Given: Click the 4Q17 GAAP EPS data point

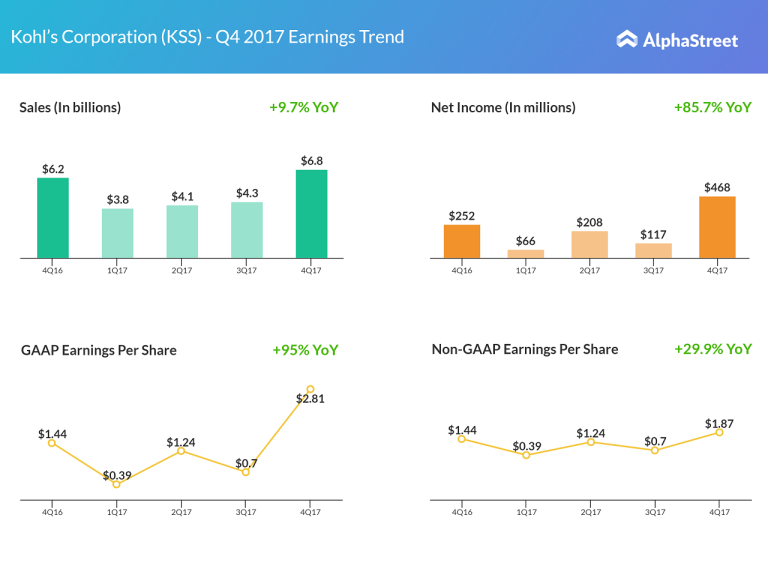Looking at the screenshot, I should point(310,389).
